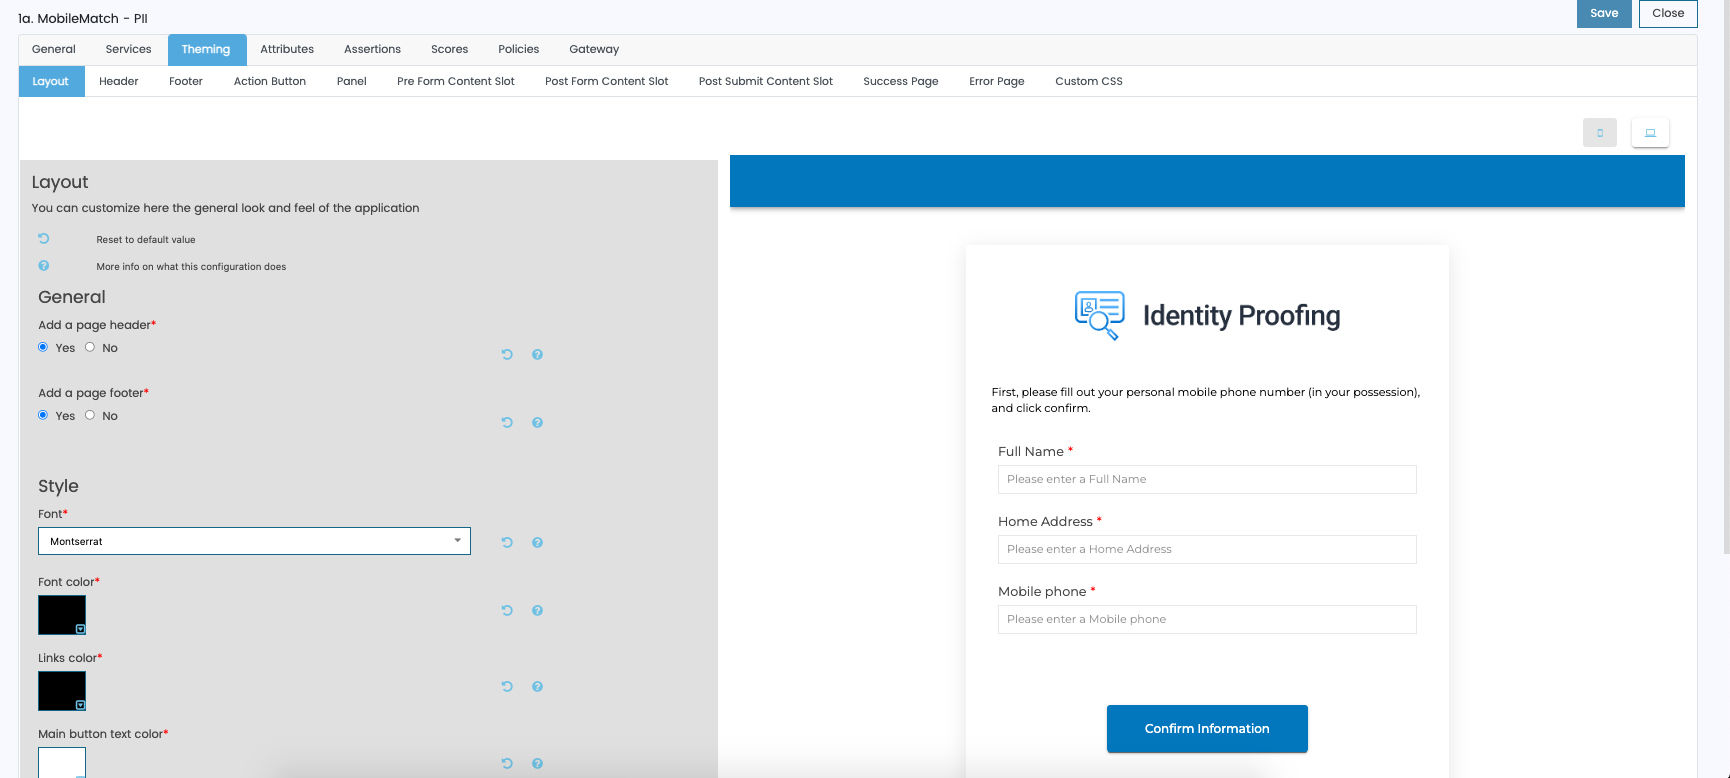Open the Error Page sub-tab
The height and width of the screenshot is (778, 1730).
[997, 81]
